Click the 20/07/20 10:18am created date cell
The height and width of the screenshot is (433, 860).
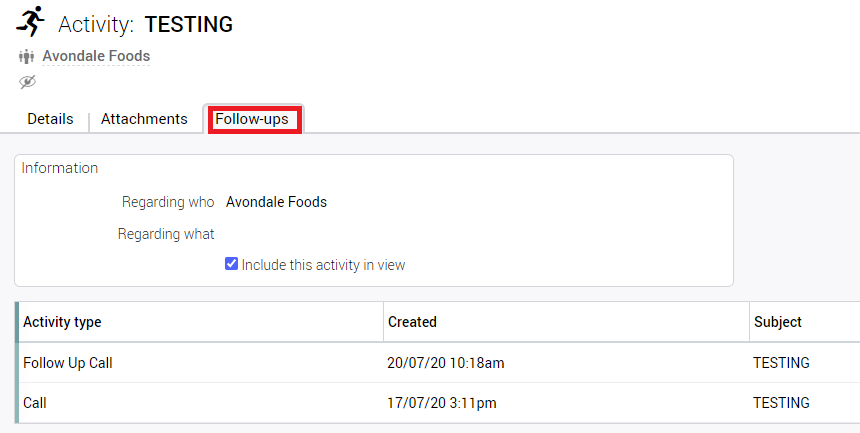(x=446, y=363)
